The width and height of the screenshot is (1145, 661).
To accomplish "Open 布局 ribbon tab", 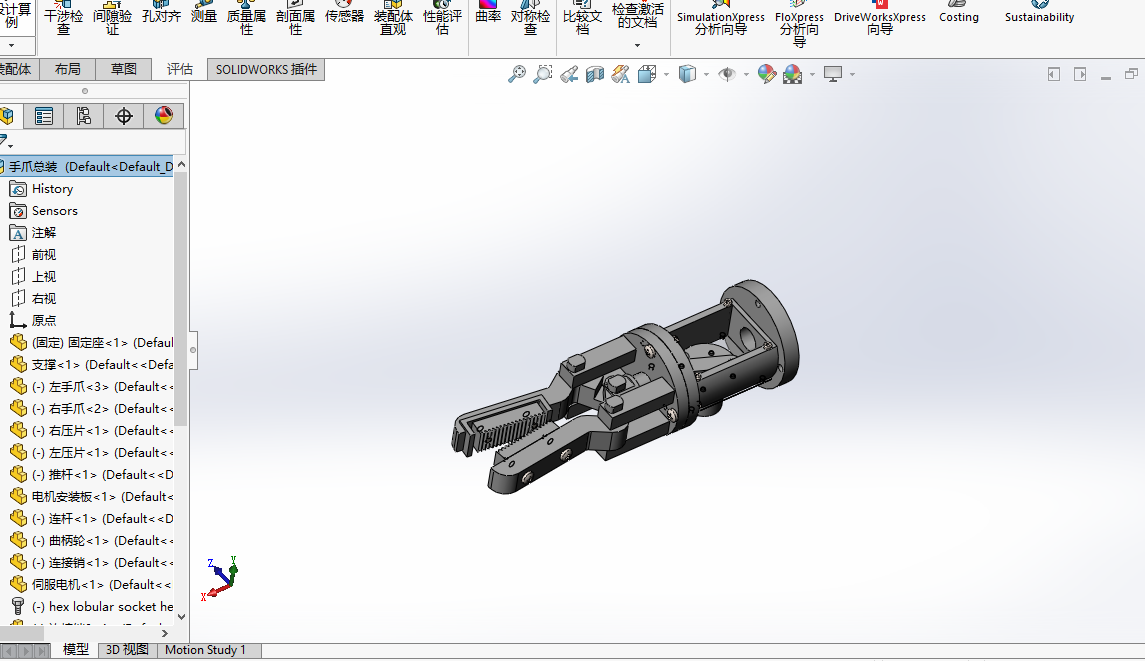I will [x=67, y=69].
